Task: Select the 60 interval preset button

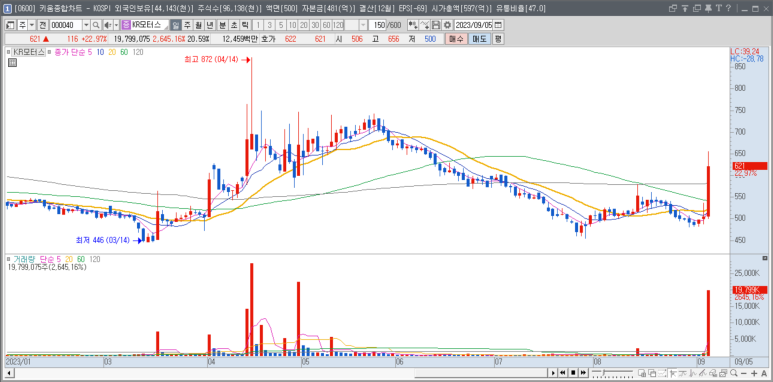Action: 326,25
